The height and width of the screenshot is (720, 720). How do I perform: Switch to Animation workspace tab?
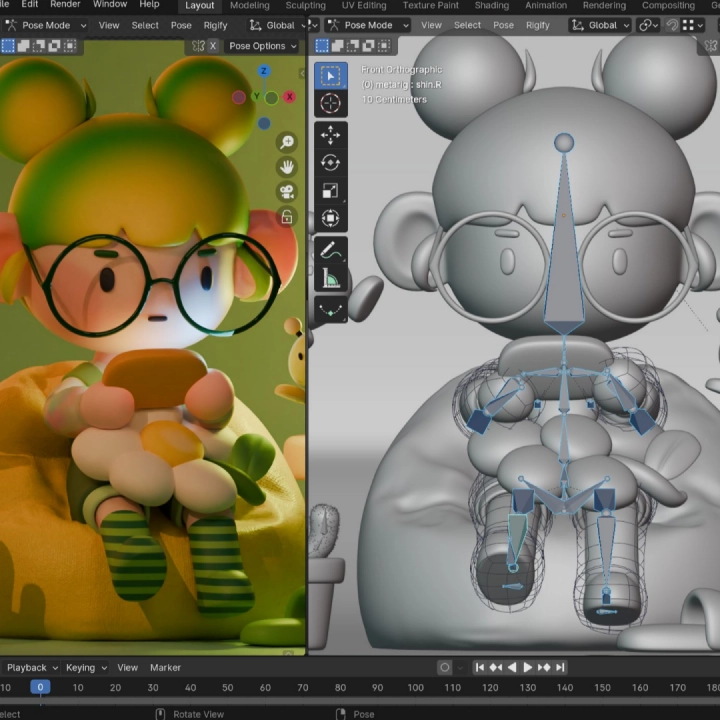pyautogui.click(x=546, y=6)
